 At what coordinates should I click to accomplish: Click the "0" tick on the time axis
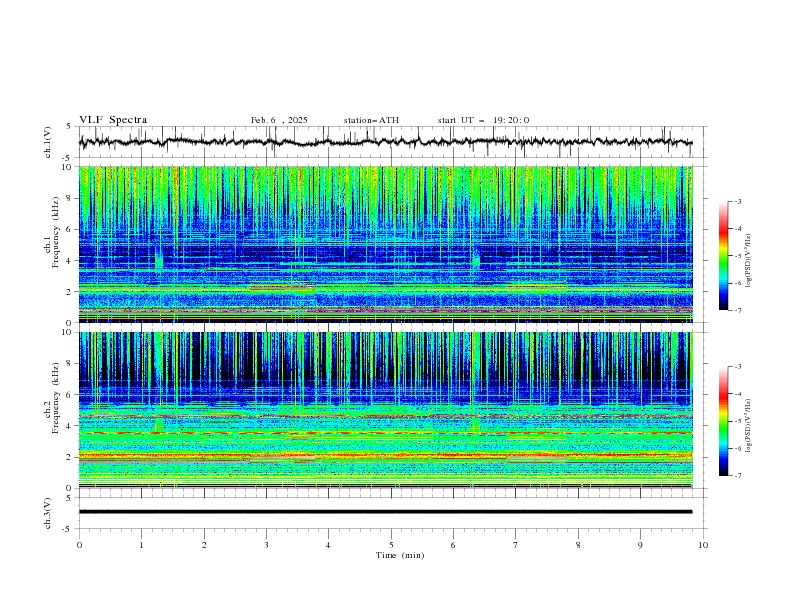[x=79, y=545]
